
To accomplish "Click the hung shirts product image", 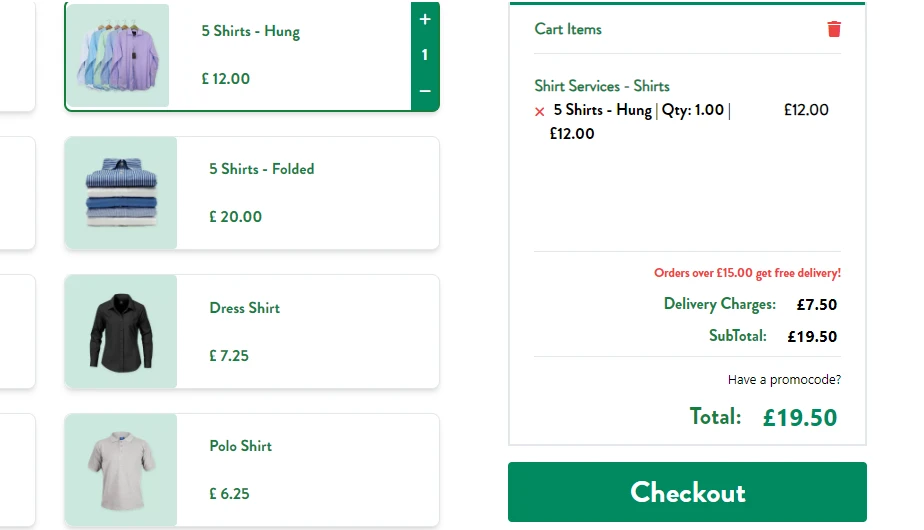I will click(118, 55).
